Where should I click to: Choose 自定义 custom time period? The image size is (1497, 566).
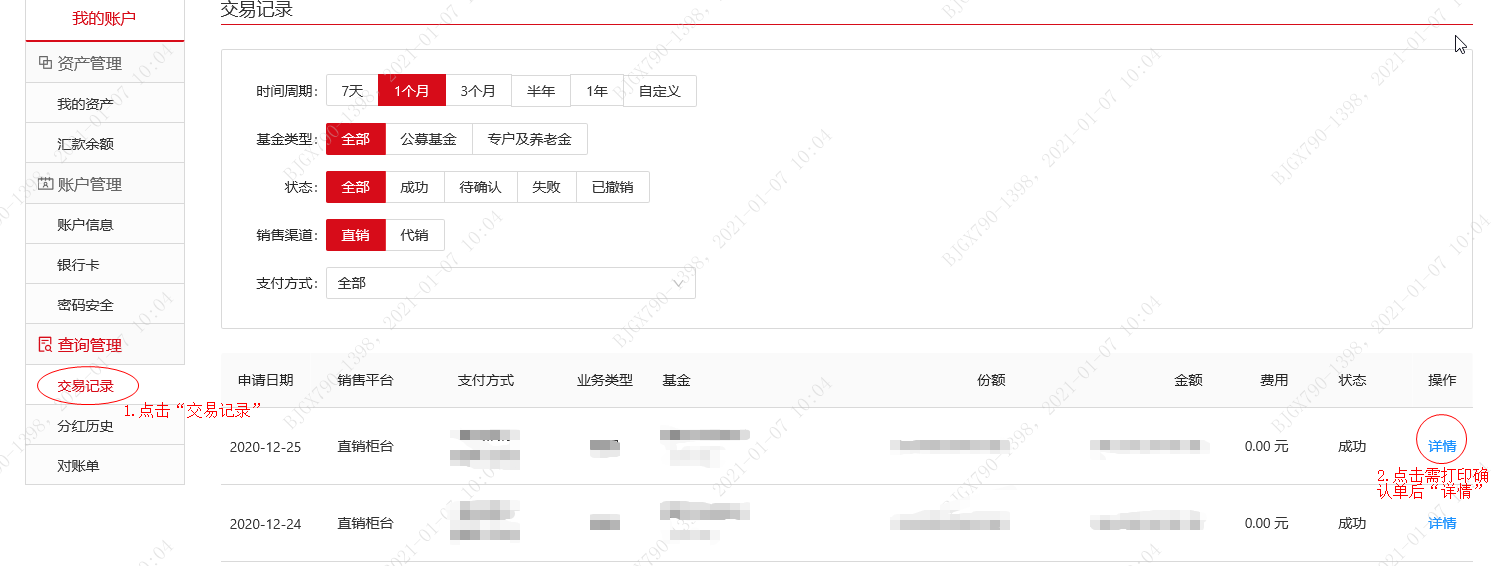(659, 91)
